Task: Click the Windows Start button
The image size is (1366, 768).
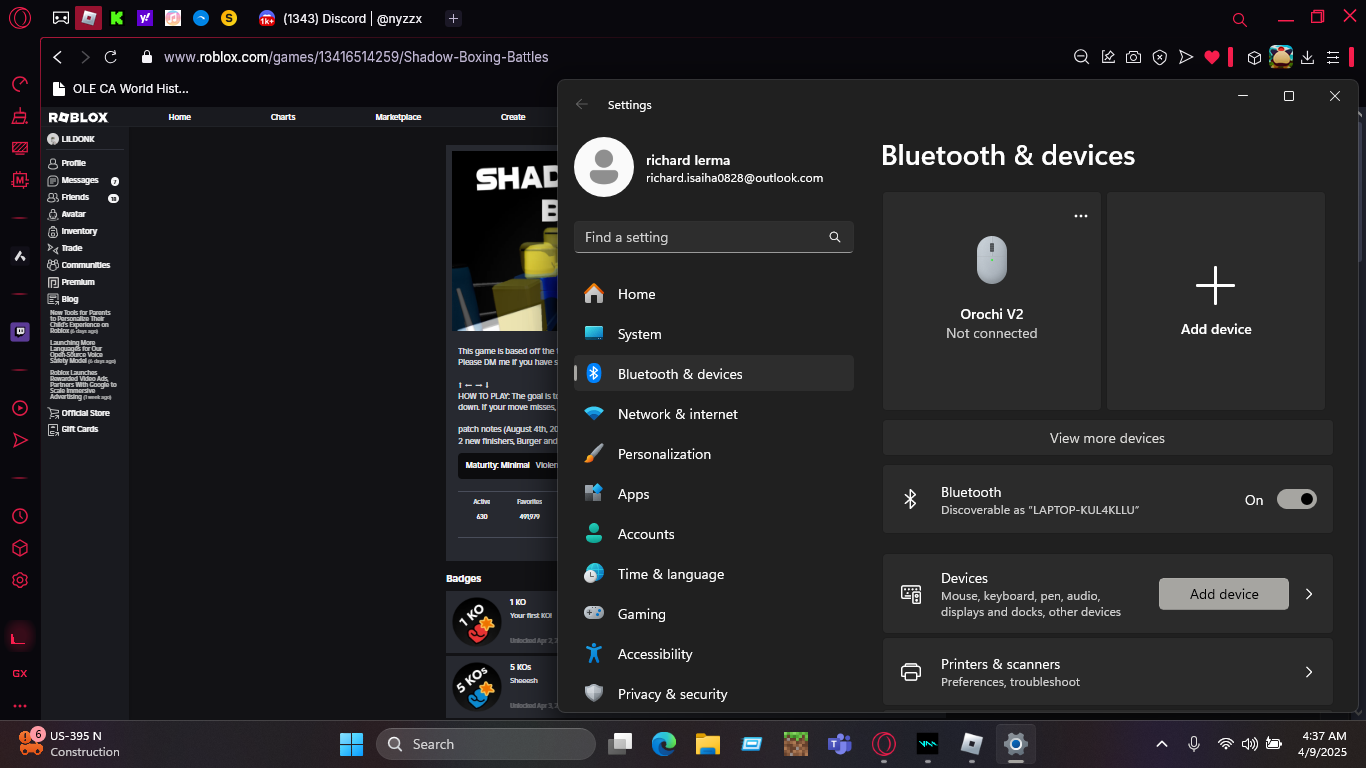Action: pyautogui.click(x=351, y=744)
